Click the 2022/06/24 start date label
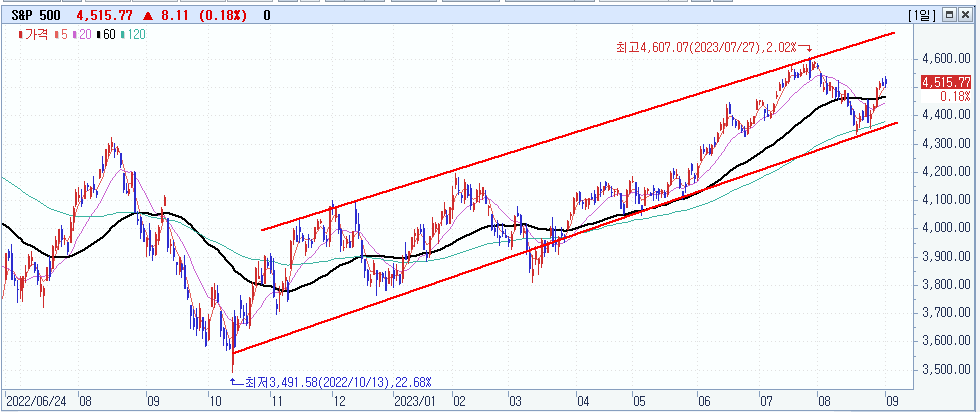 coord(34,401)
